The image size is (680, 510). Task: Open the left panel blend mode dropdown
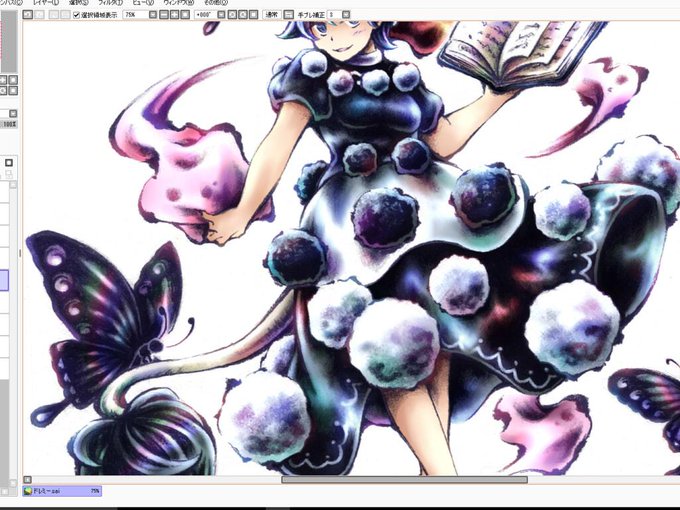click(x=13, y=114)
